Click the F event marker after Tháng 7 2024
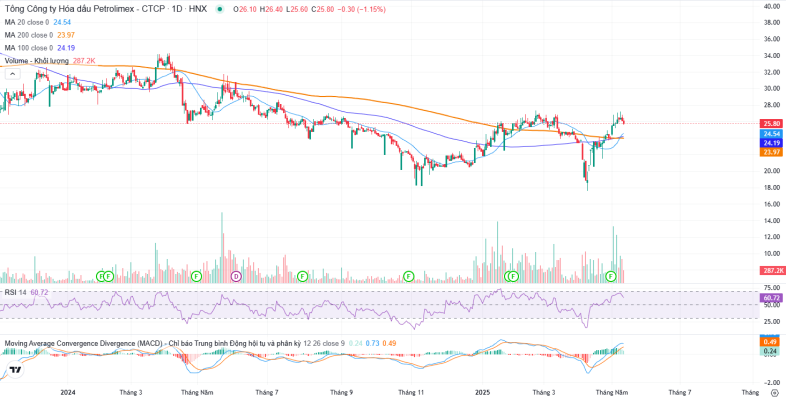The width and height of the screenshot is (786, 400). click(x=302, y=276)
